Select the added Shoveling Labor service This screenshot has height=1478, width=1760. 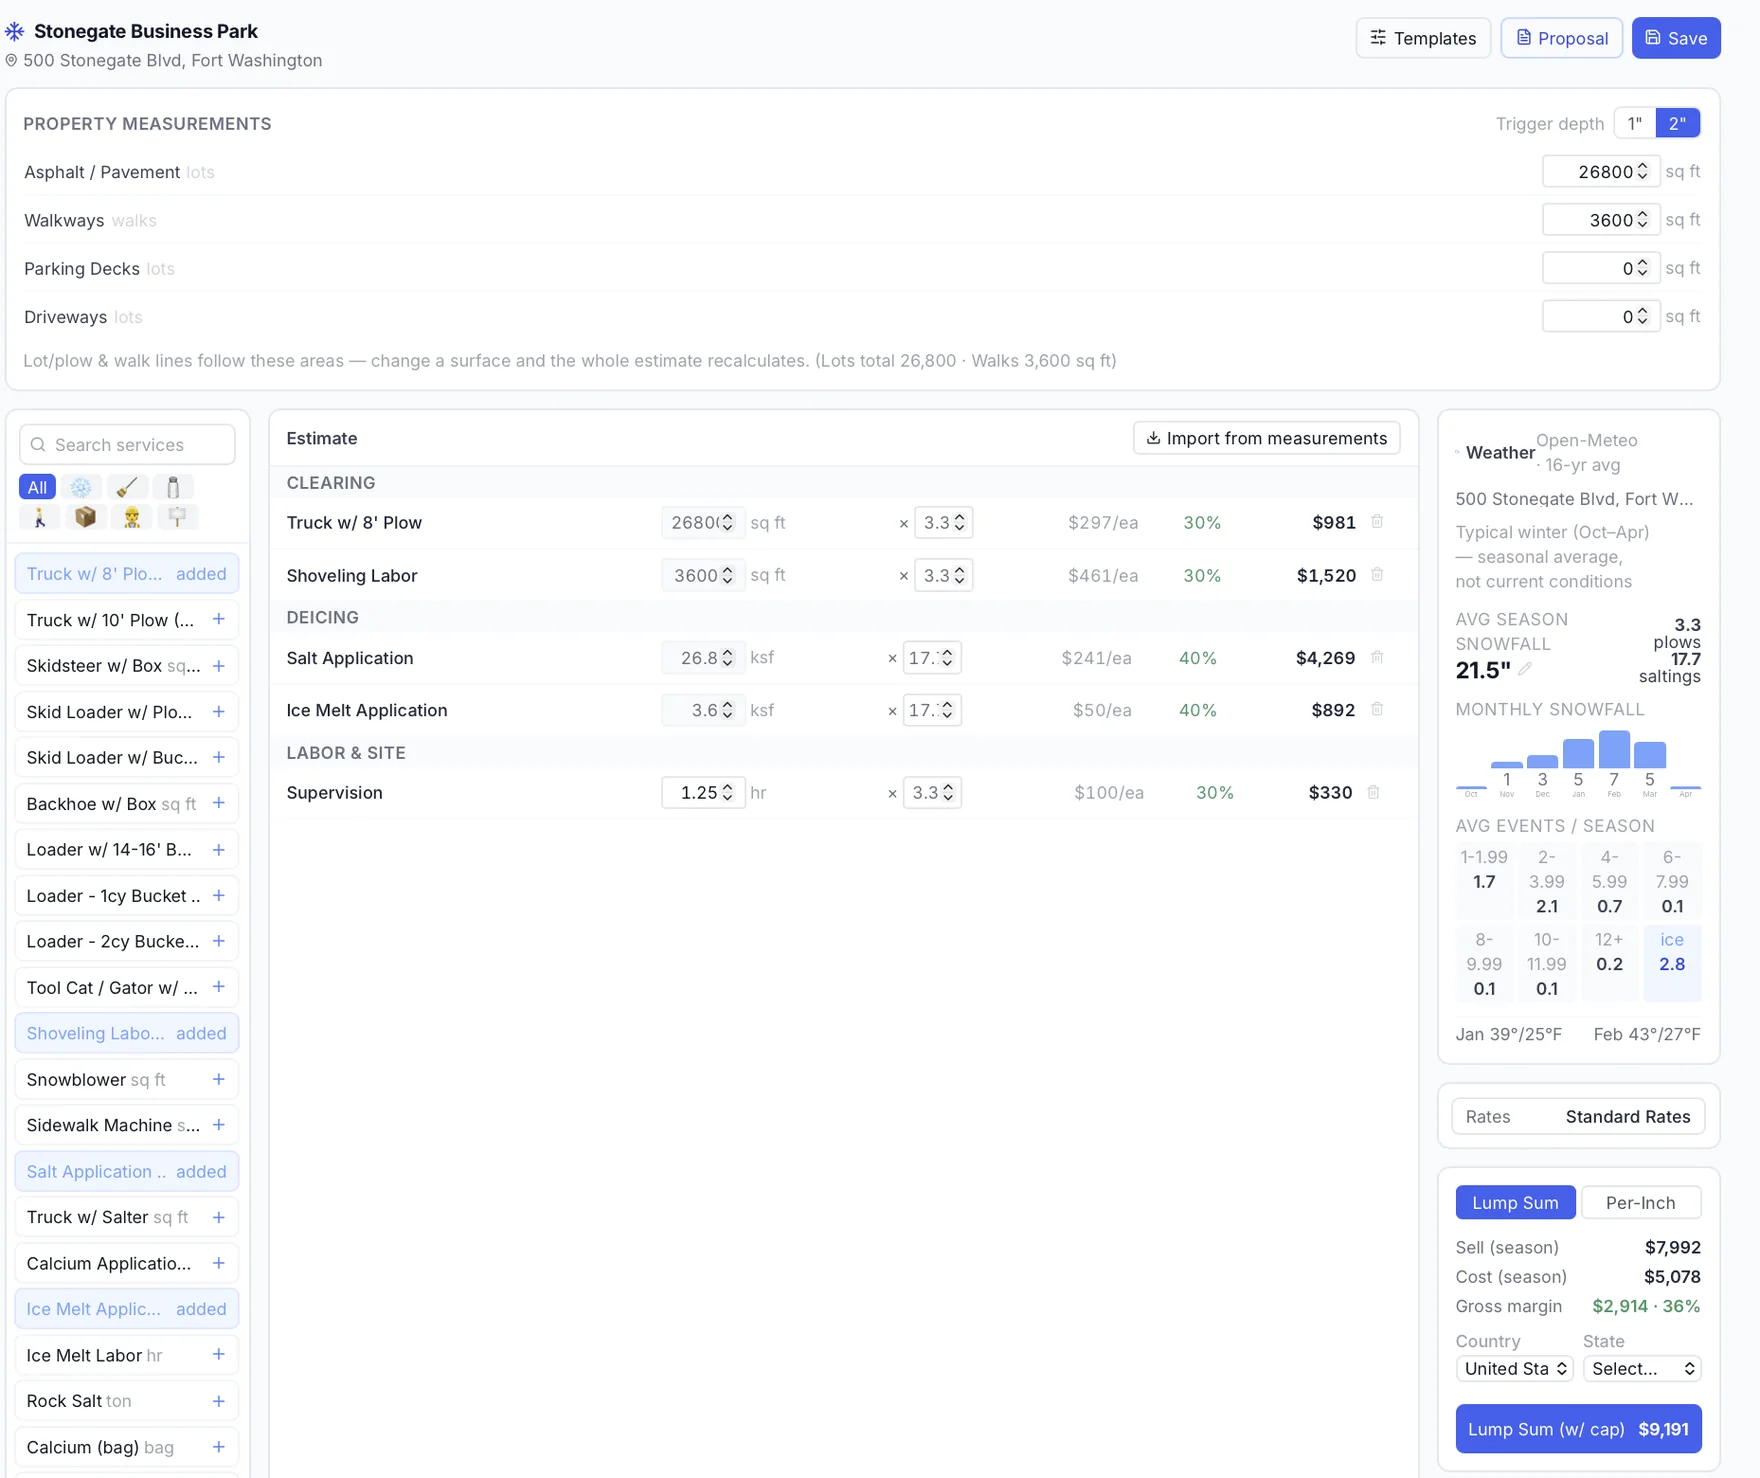[127, 1034]
